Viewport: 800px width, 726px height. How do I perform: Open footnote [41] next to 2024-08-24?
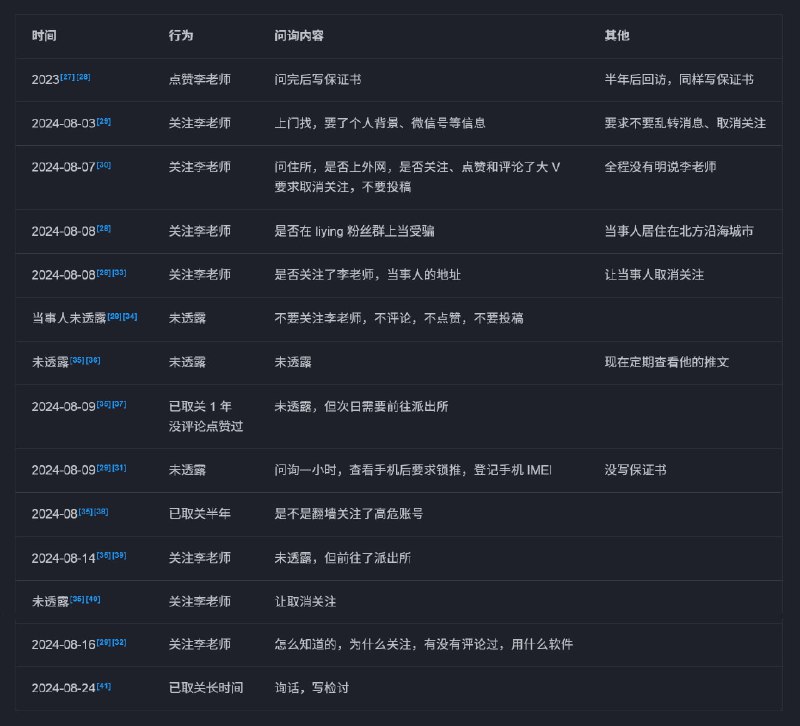104,686
